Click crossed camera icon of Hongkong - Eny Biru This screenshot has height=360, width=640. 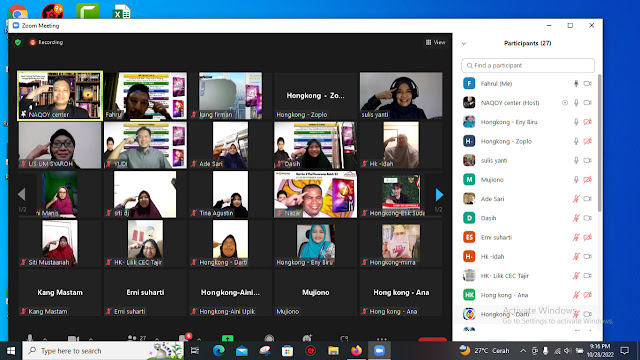click(587, 122)
